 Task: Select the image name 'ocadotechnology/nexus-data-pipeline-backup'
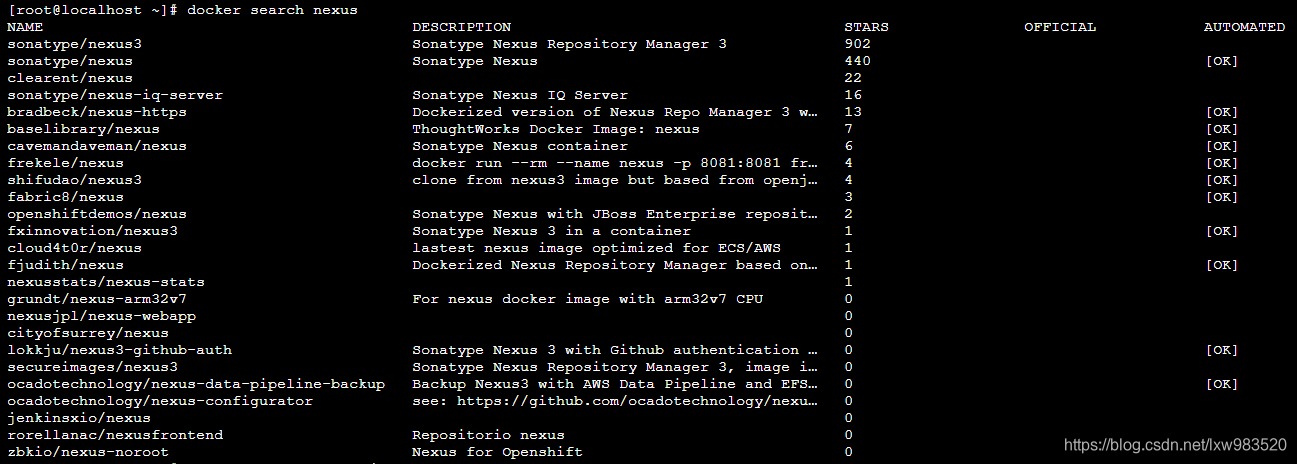196,384
